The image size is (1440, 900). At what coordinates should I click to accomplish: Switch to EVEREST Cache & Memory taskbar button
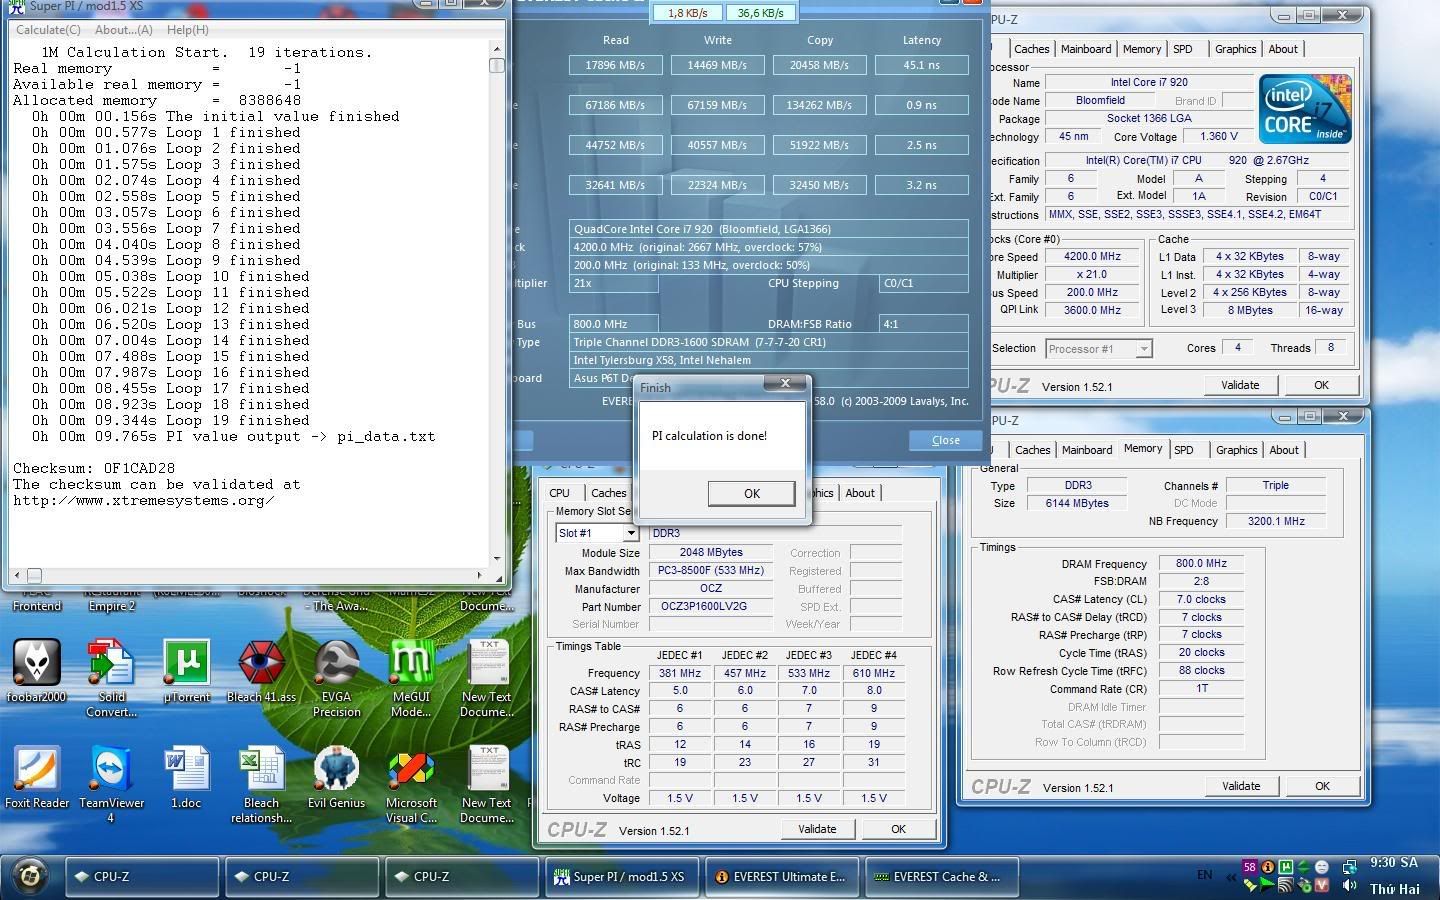(940, 876)
